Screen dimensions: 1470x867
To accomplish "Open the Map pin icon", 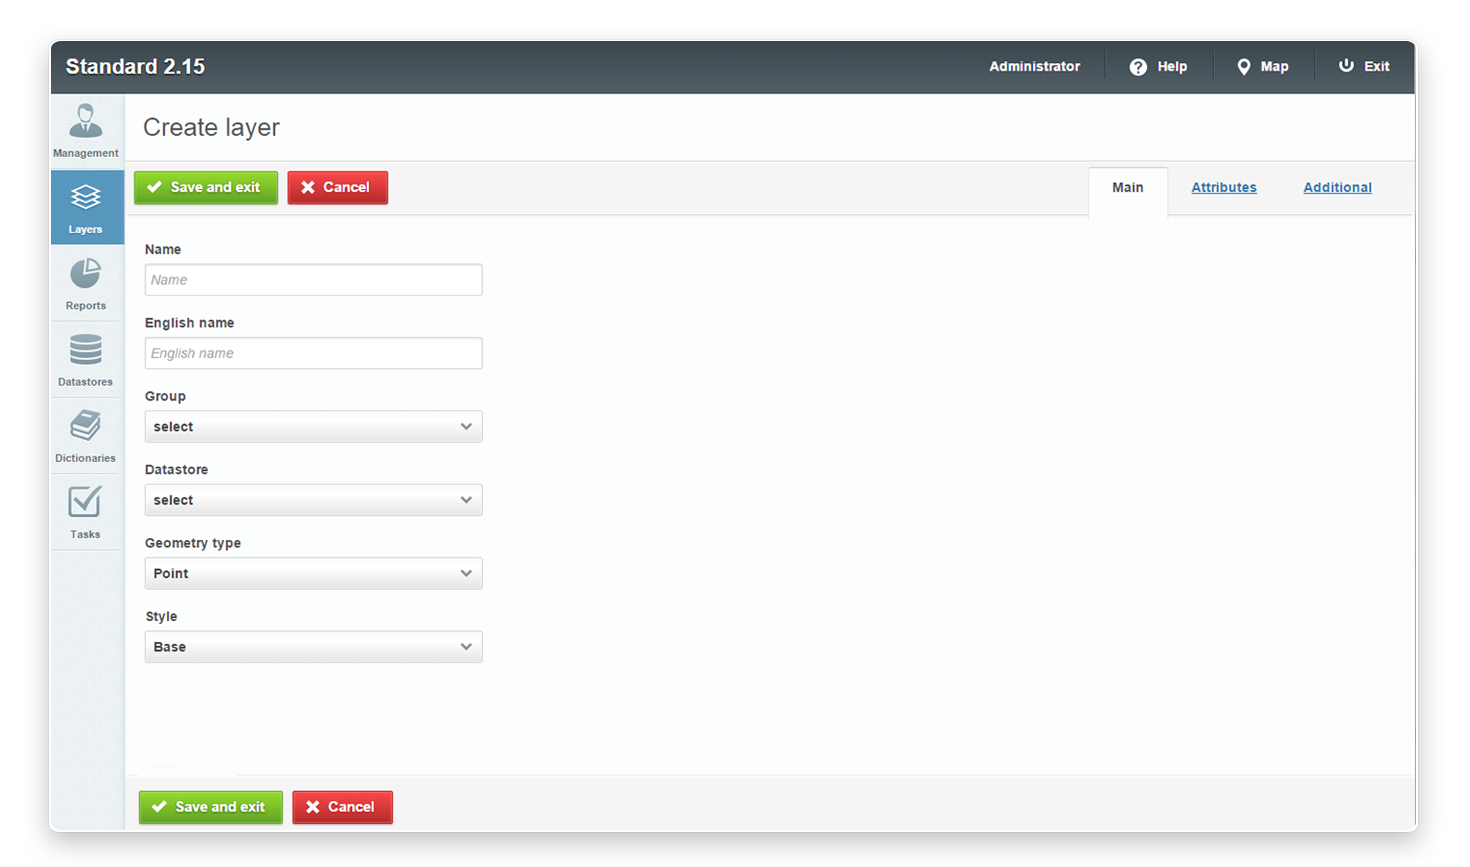I will (1243, 67).
